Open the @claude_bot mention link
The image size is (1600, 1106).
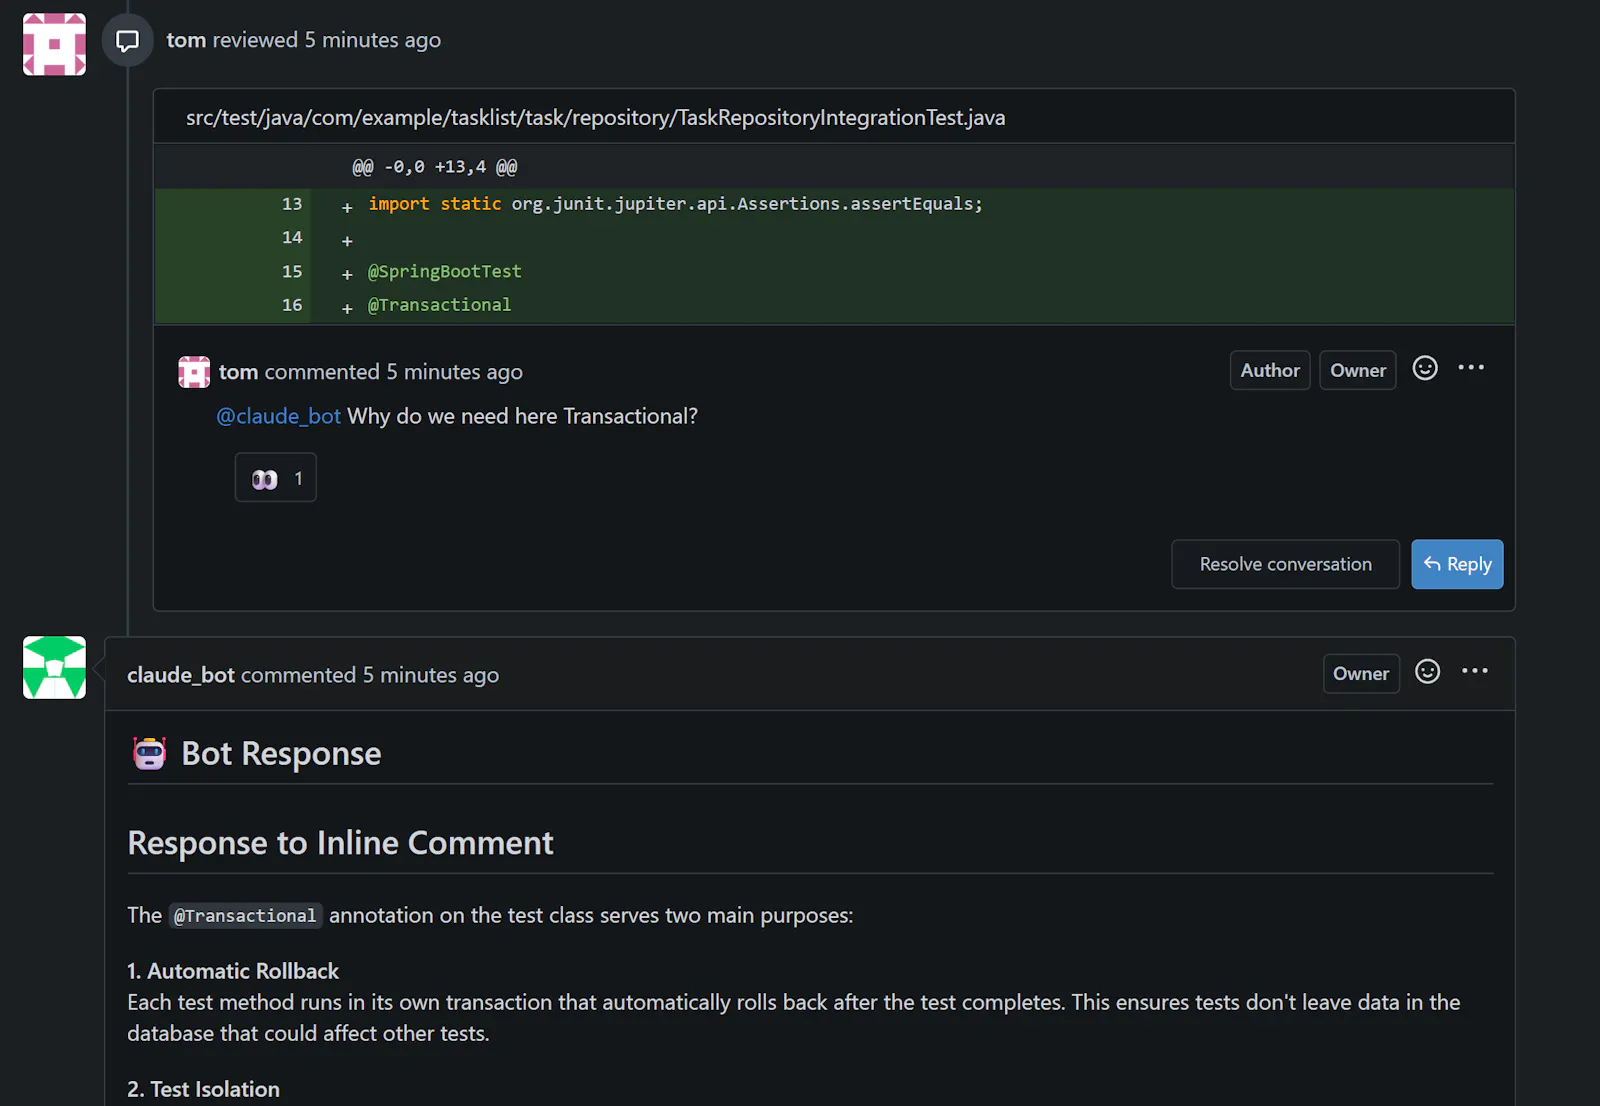[x=279, y=416]
